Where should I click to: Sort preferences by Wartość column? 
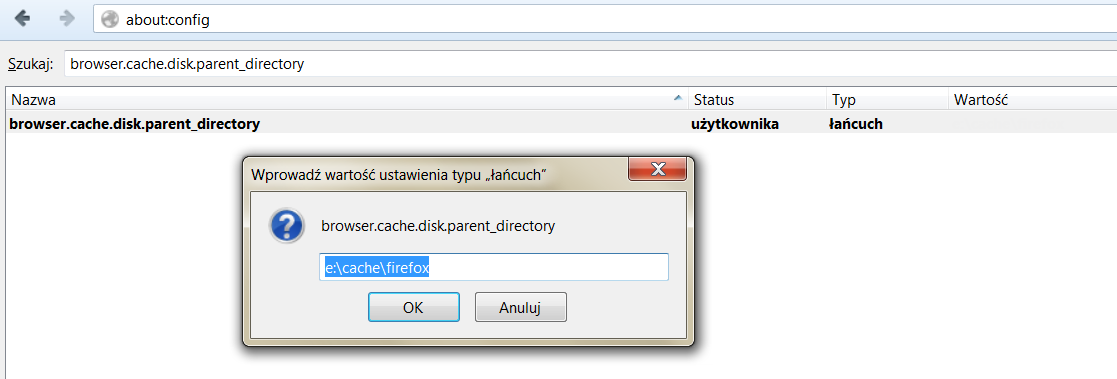(x=1033, y=100)
